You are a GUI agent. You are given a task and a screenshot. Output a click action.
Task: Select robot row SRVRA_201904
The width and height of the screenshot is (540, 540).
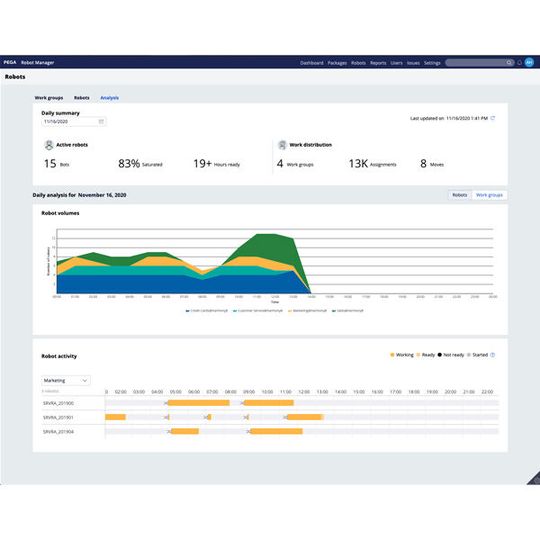pyautogui.click(x=58, y=432)
